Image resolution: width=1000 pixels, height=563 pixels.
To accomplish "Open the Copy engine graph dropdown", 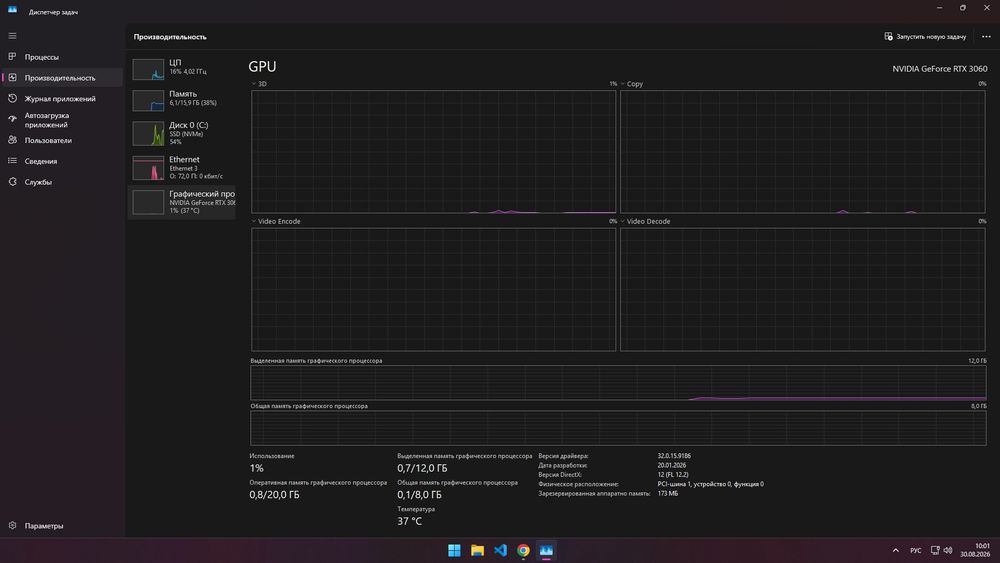I will pyautogui.click(x=631, y=84).
